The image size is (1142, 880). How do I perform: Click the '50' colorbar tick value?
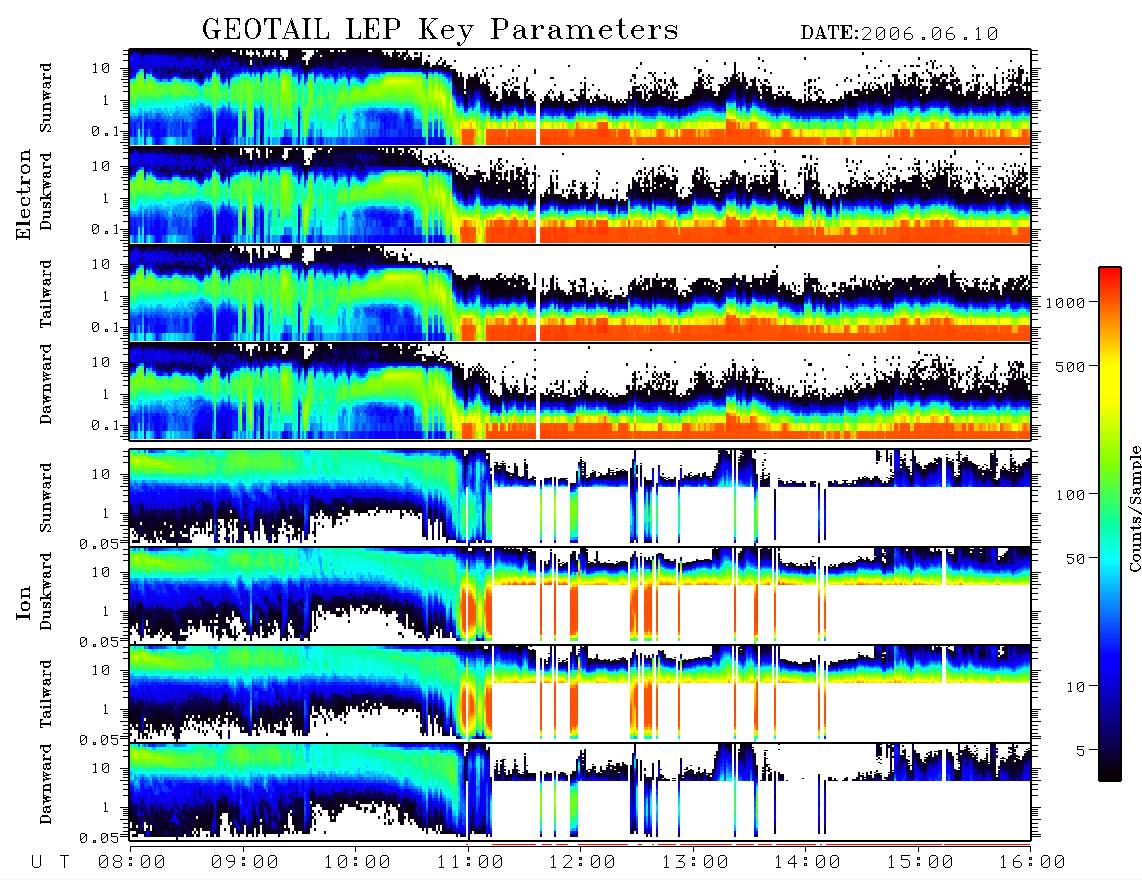click(x=1076, y=559)
